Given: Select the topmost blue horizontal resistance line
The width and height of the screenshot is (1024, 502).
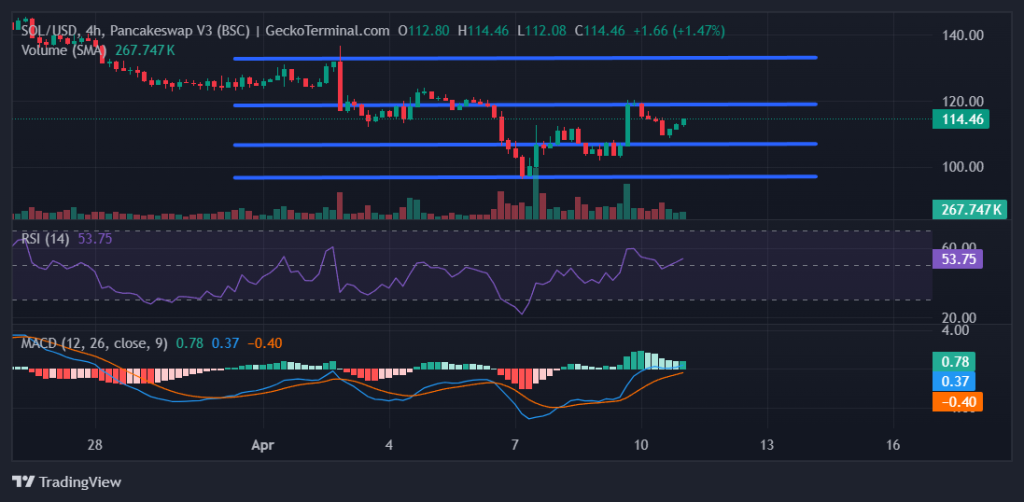Looking at the screenshot, I should coord(525,58).
